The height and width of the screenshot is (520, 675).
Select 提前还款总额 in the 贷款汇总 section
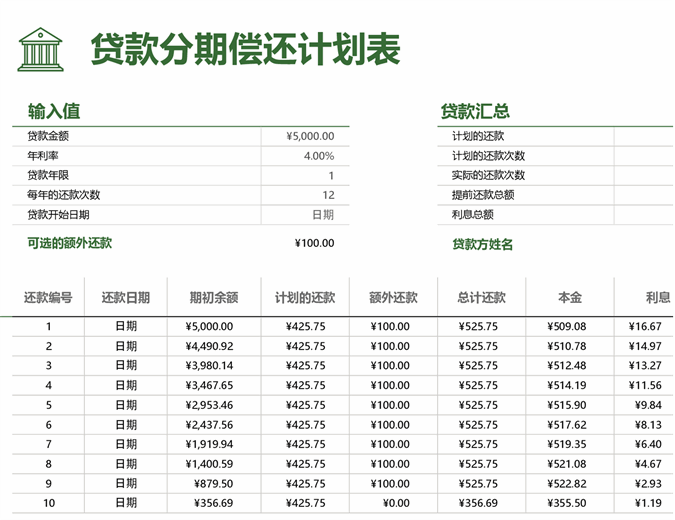(x=483, y=195)
